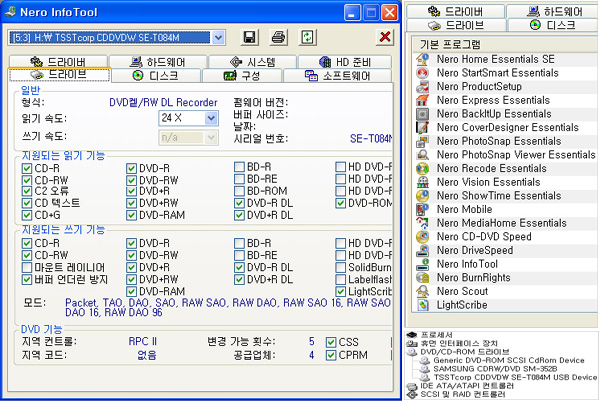Open the drive selection dropdown arrow
Screen dimensions: 600x403
(218, 38)
